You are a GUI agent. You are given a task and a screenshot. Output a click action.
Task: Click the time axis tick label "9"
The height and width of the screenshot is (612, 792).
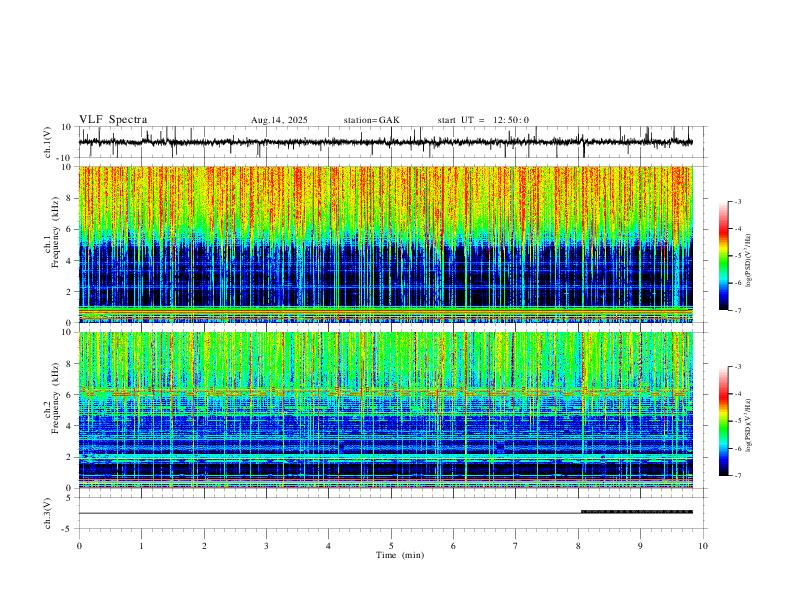640,546
